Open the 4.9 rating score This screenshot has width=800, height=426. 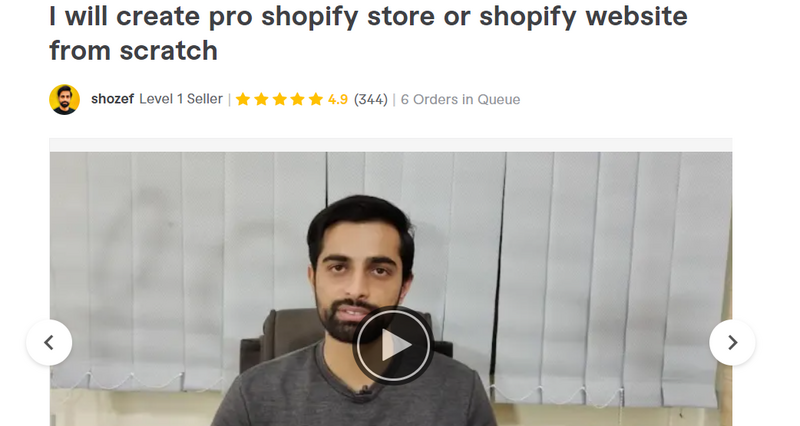[x=338, y=99]
